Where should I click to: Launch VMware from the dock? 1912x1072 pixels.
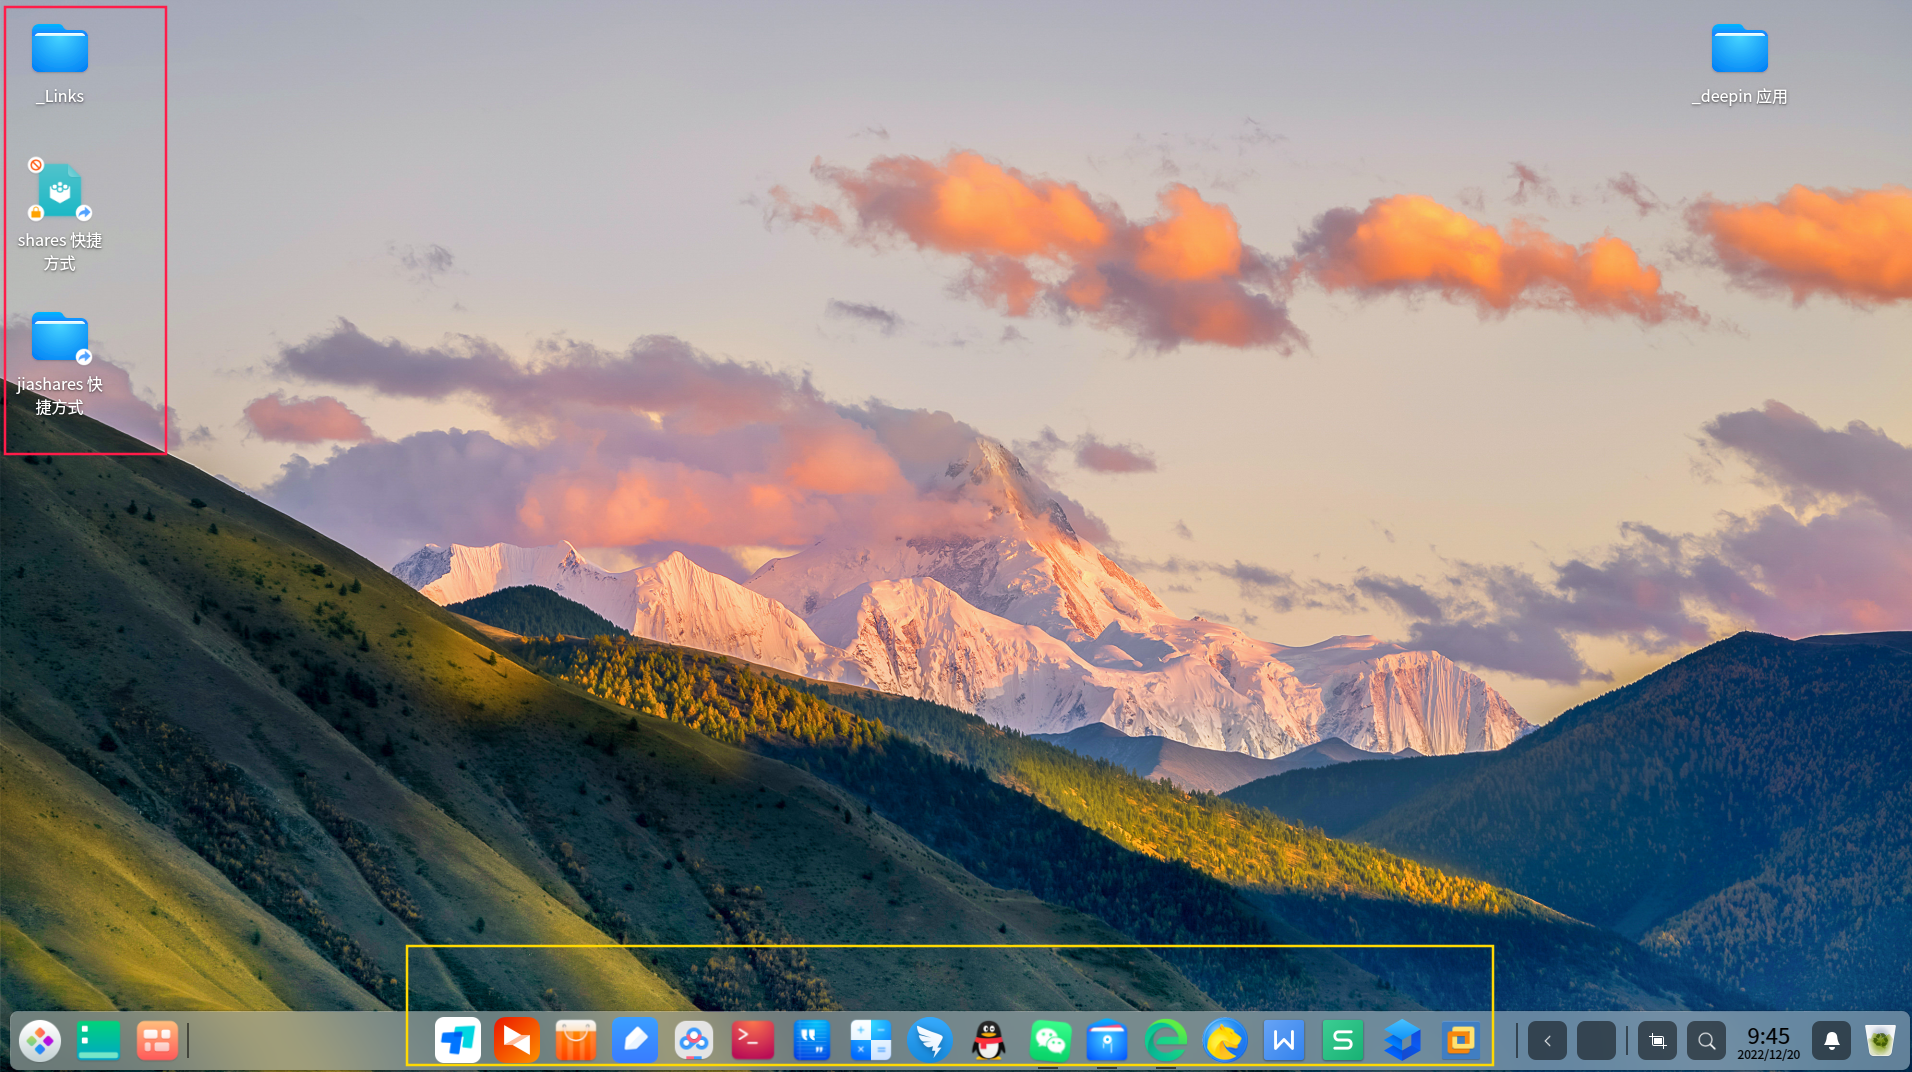point(1461,1041)
